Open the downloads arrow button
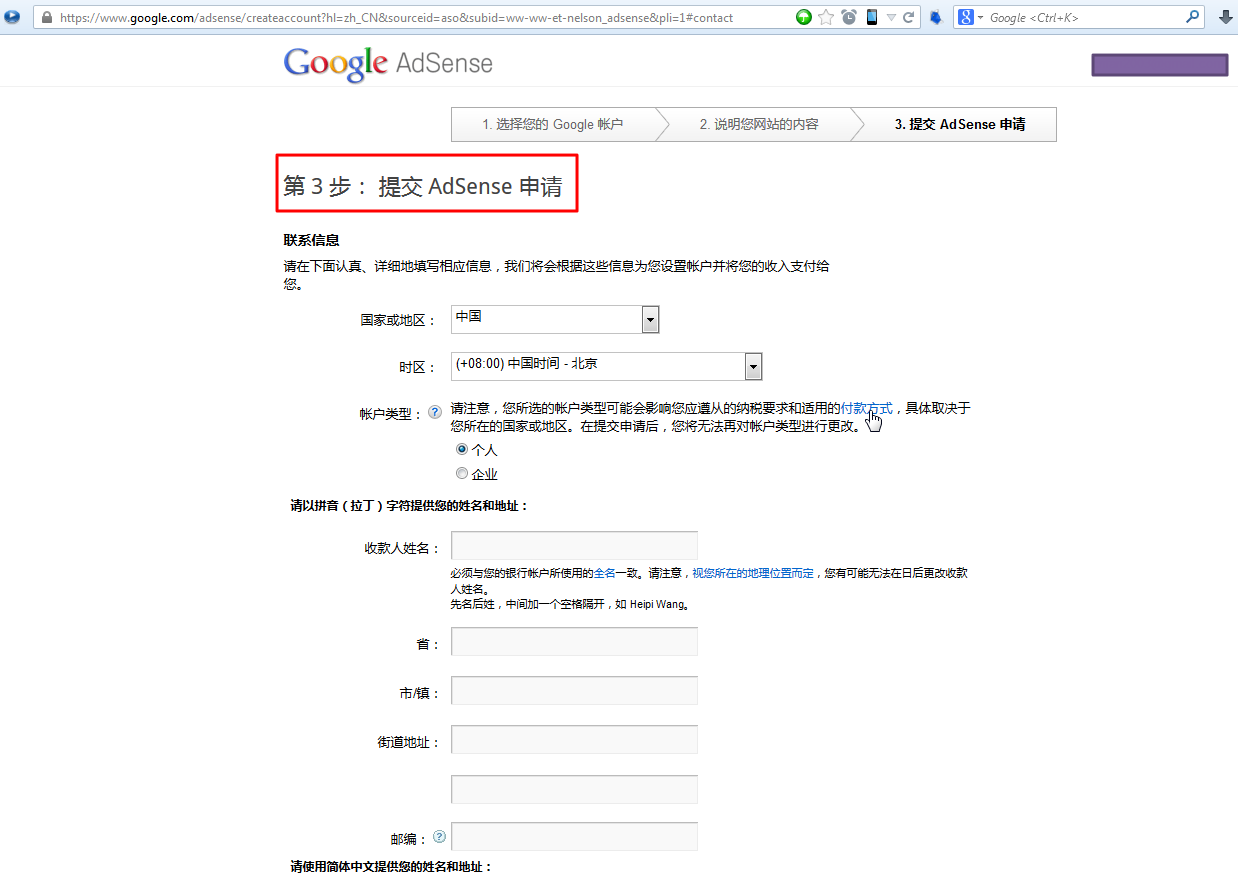The width and height of the screenshot is (1238, 882). [1225, 17]
